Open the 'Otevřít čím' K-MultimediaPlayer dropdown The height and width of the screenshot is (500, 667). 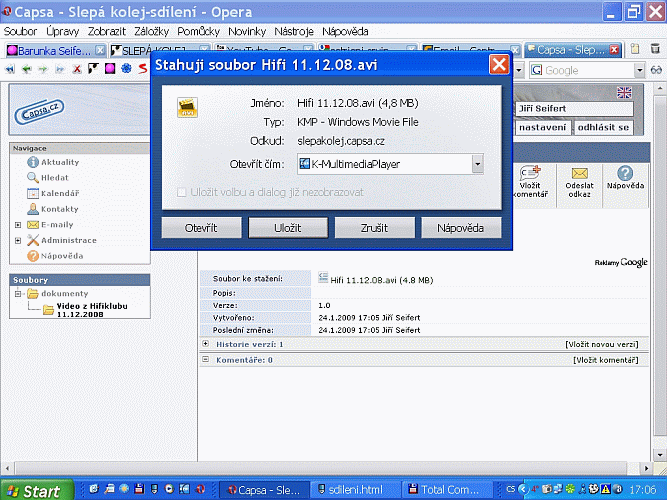[477, 163]
